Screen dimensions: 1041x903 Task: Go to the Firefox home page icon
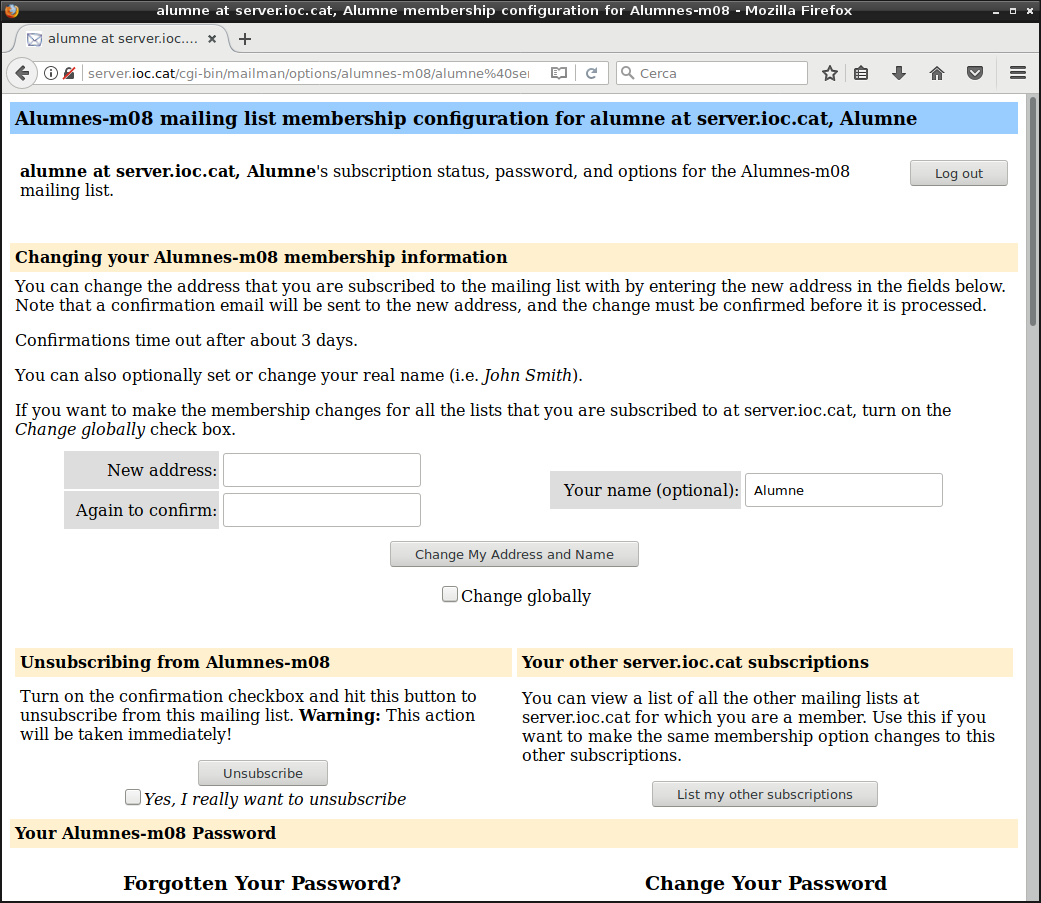tap(937, 73)
